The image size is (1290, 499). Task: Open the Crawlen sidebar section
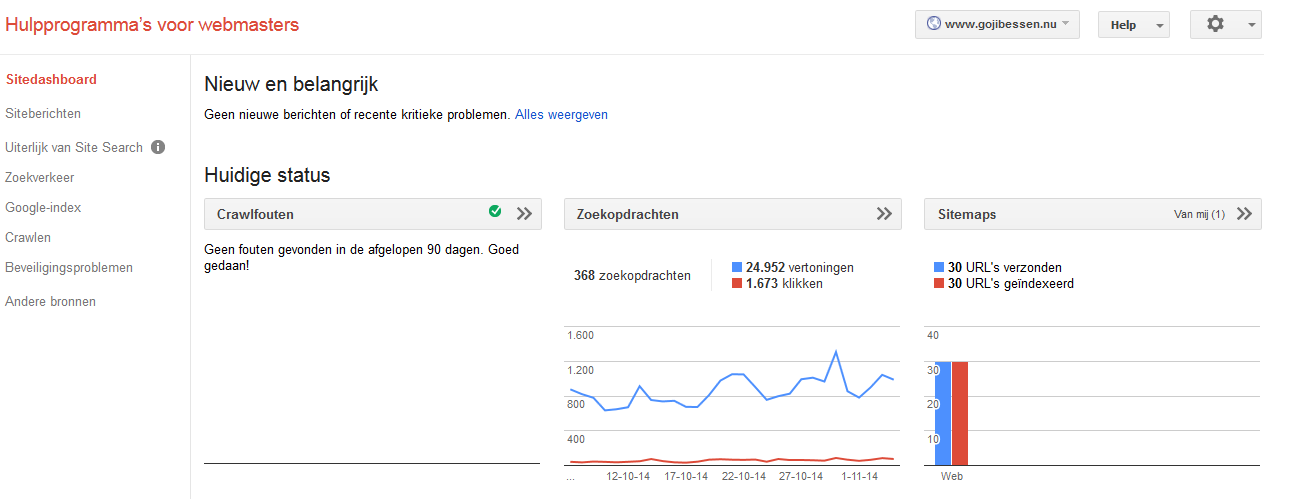tap(28, 238)
